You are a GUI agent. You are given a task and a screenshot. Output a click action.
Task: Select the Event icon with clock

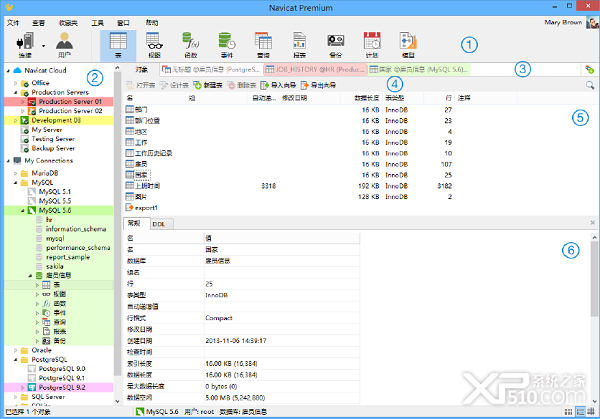click(x=227, y=45)
